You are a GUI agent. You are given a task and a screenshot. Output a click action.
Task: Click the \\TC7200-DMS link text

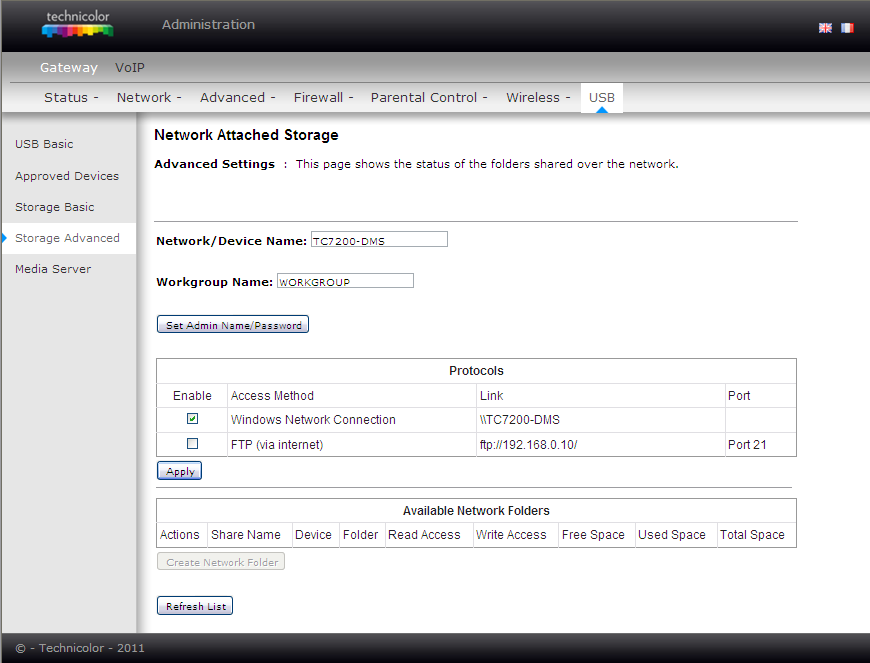(x=520, y=420)
